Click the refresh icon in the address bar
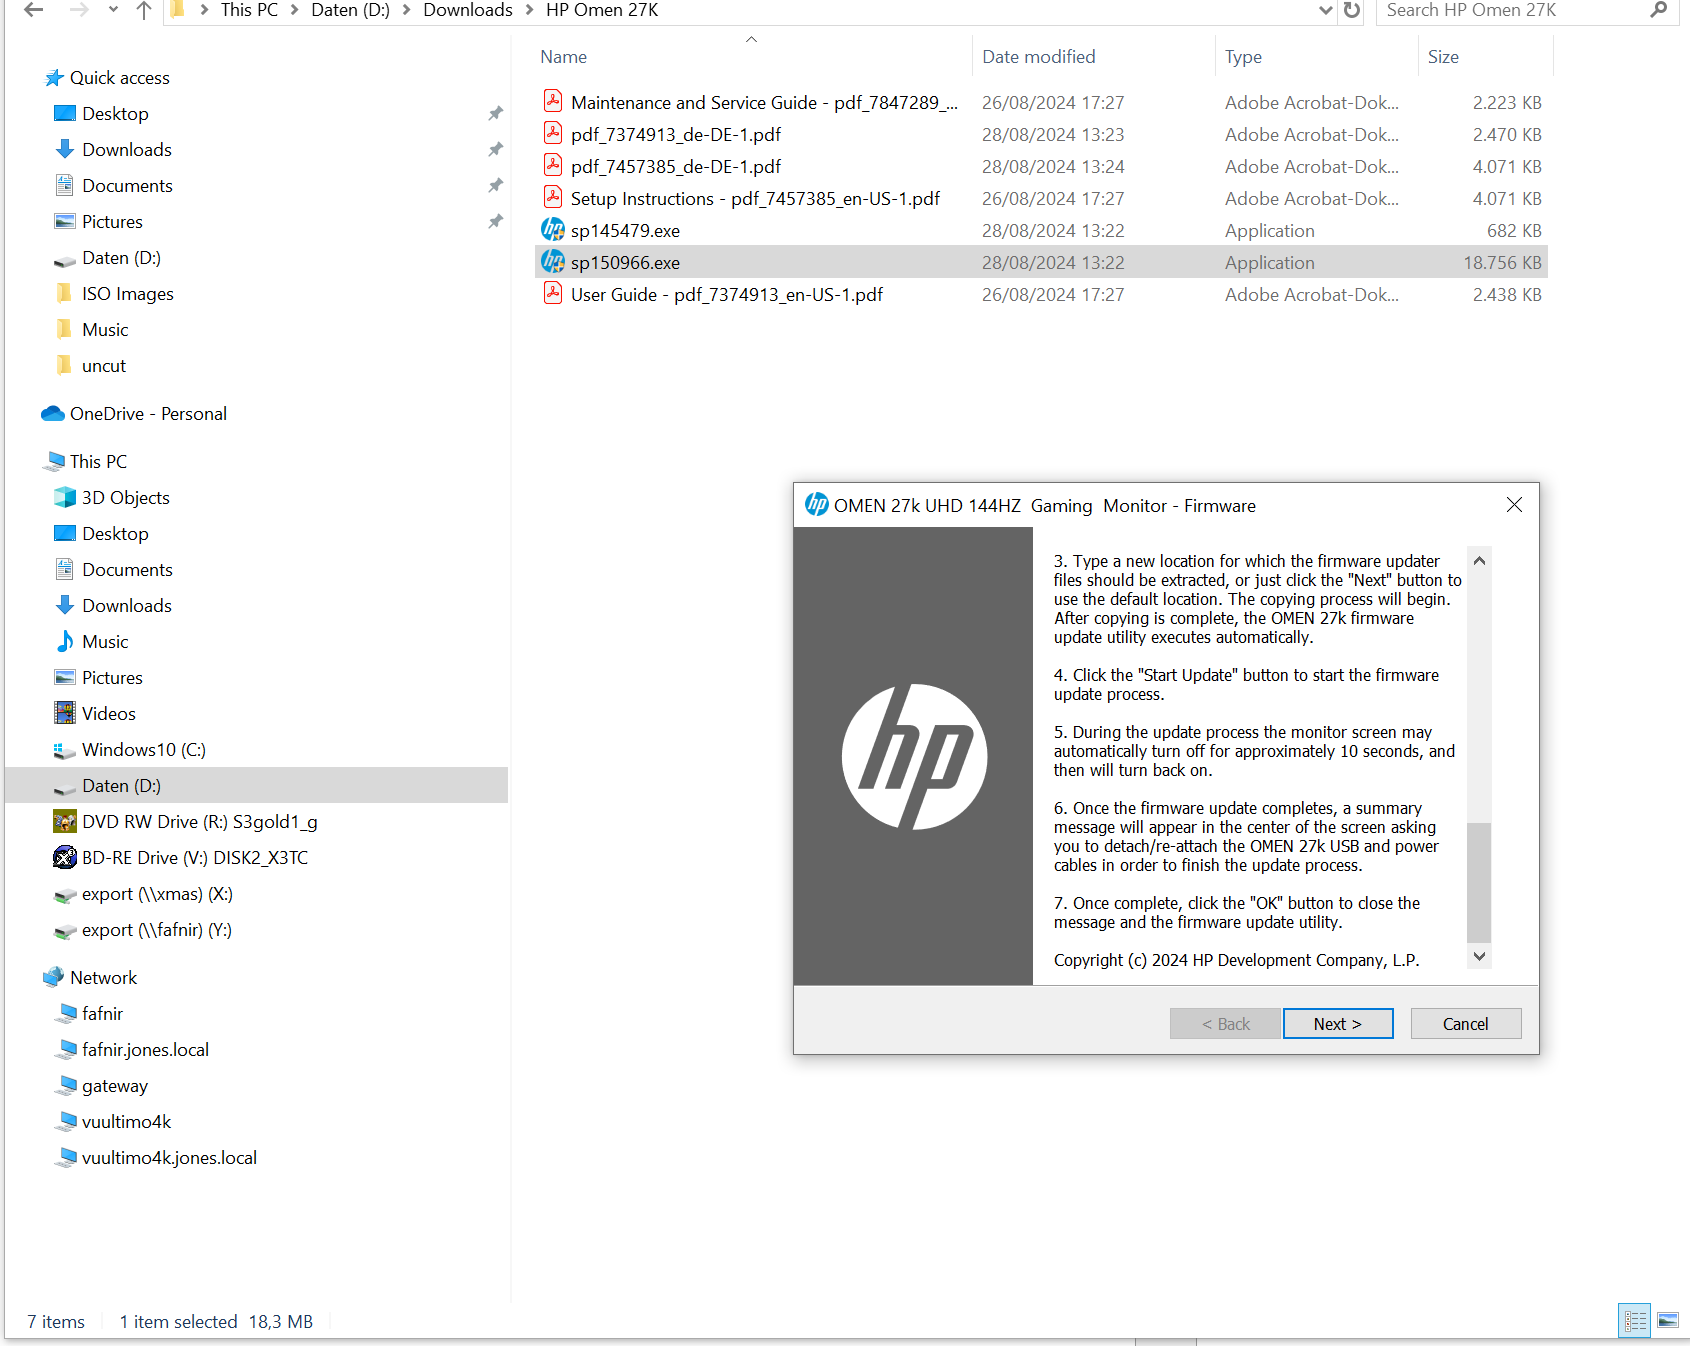 [x=1351, y=11]
